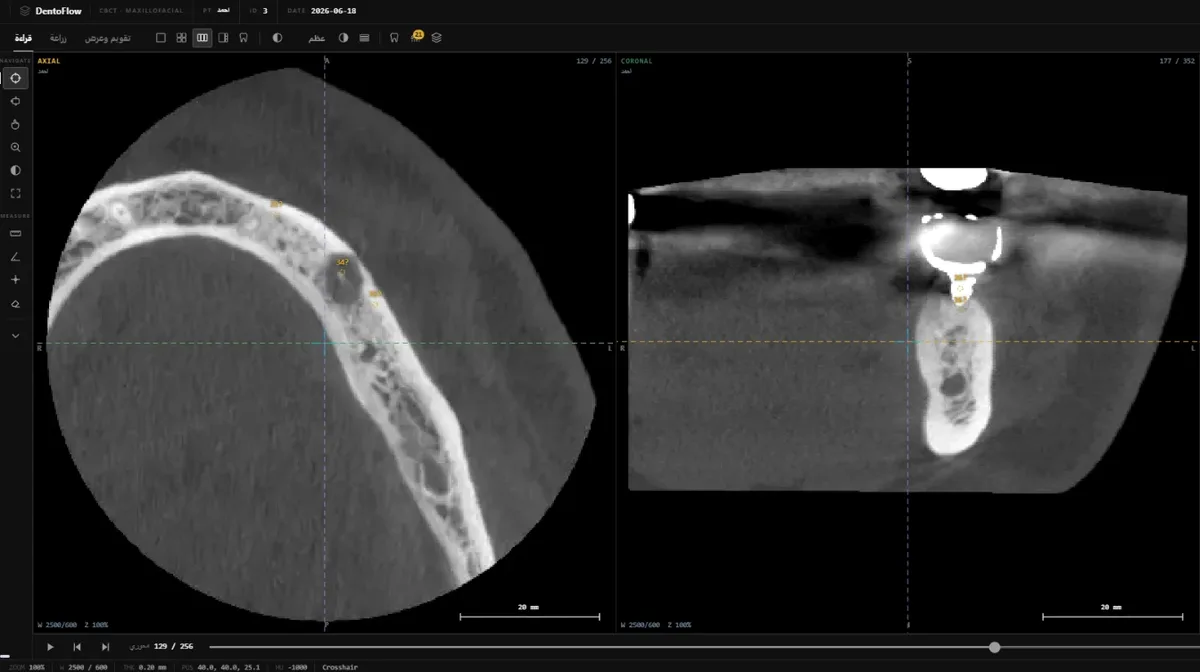
Task: Click the Fit-to-view frame icon
Action: click(x=15, y=193)
